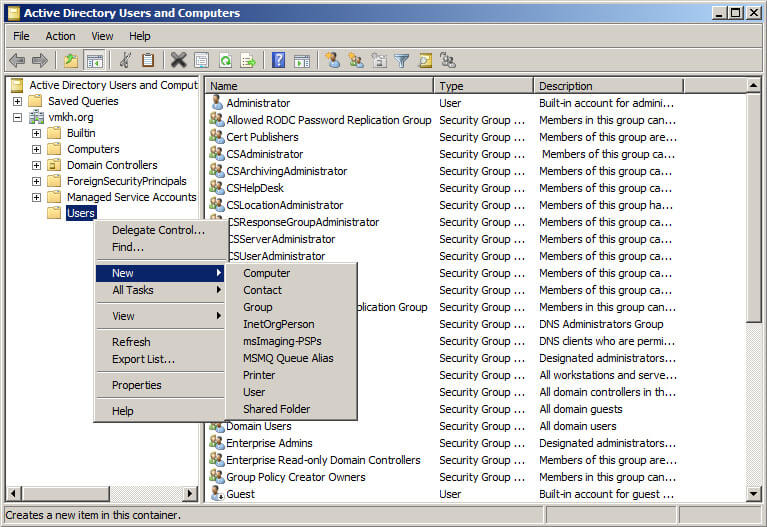Choose Shared Folder from the New submenu
767x527 pixels.
pyautogui.click(x=292, y=409)
